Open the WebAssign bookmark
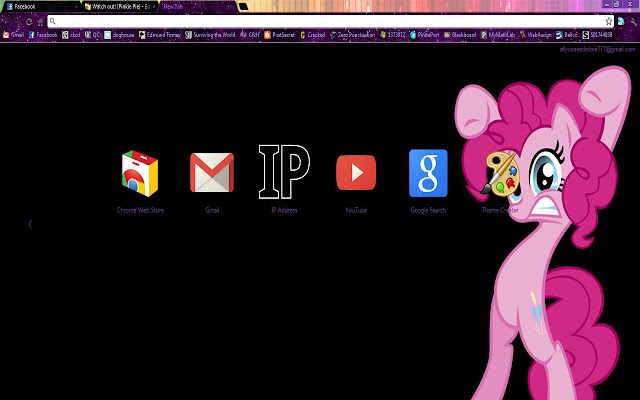This screenshot has width=640, height=400. 535,35
